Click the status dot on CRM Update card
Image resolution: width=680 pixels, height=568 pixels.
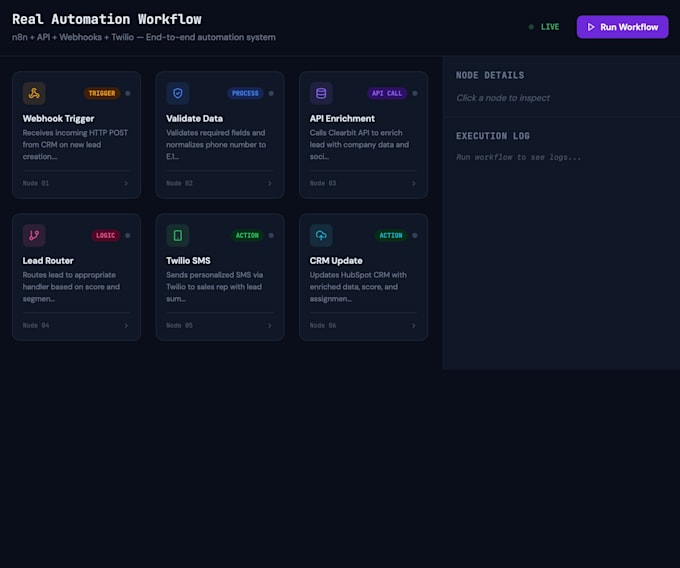415,235
